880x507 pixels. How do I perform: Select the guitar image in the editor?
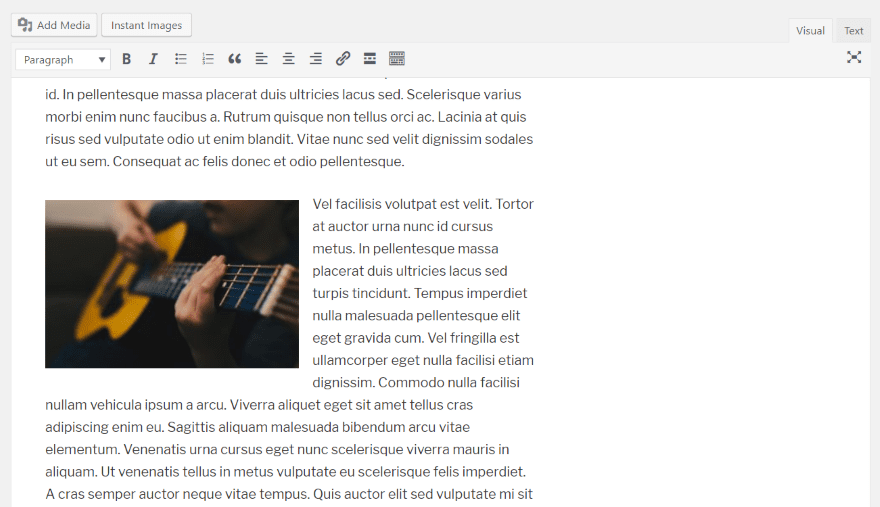[172, 284]
